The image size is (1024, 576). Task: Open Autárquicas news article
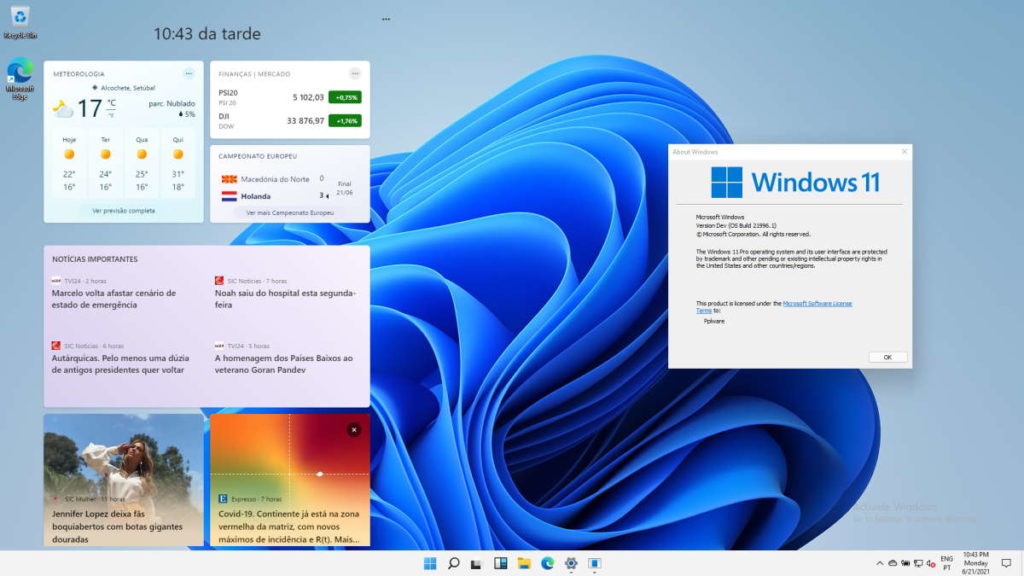click(x=120, y=364)
